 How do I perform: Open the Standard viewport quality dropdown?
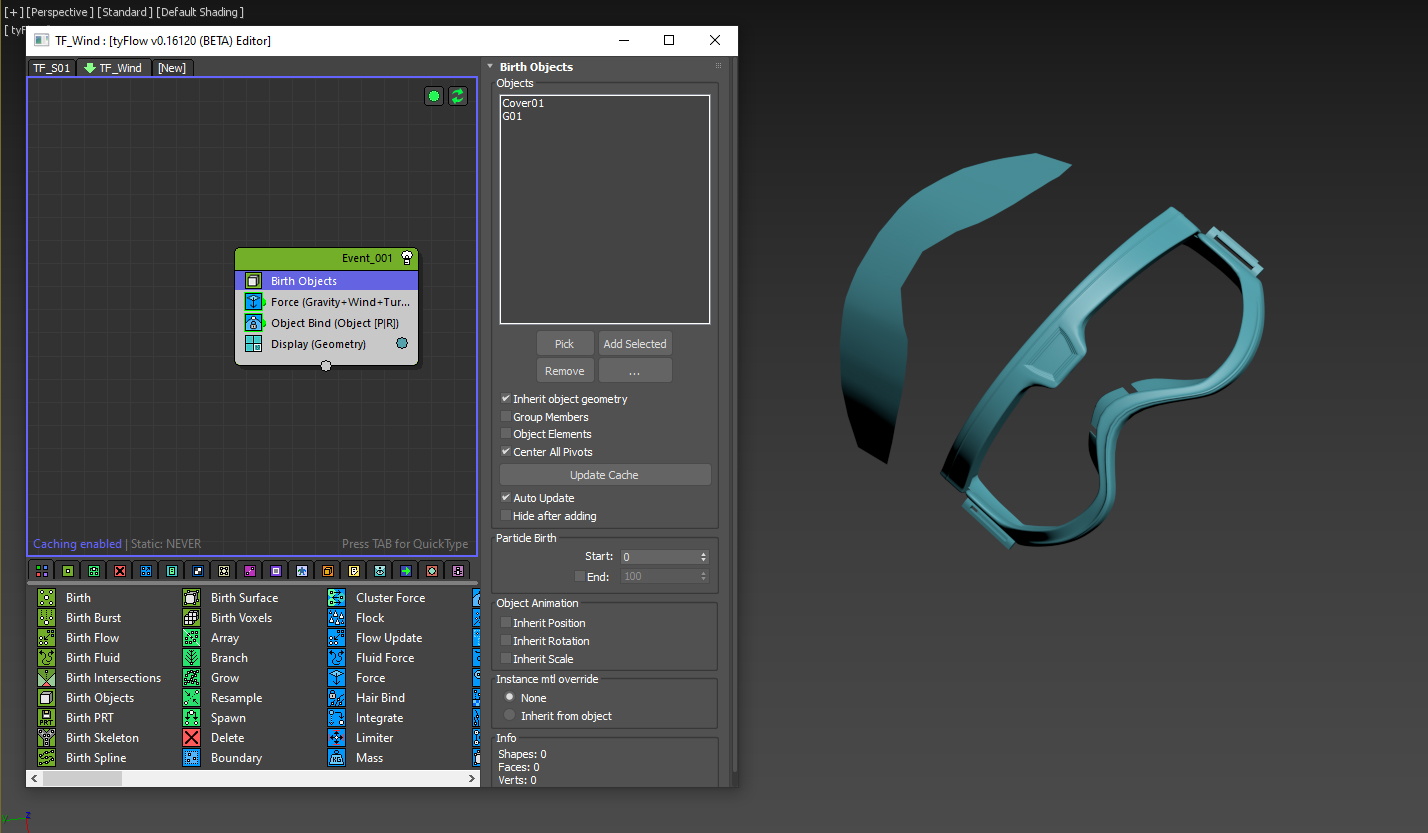click(x=125, y=12)
